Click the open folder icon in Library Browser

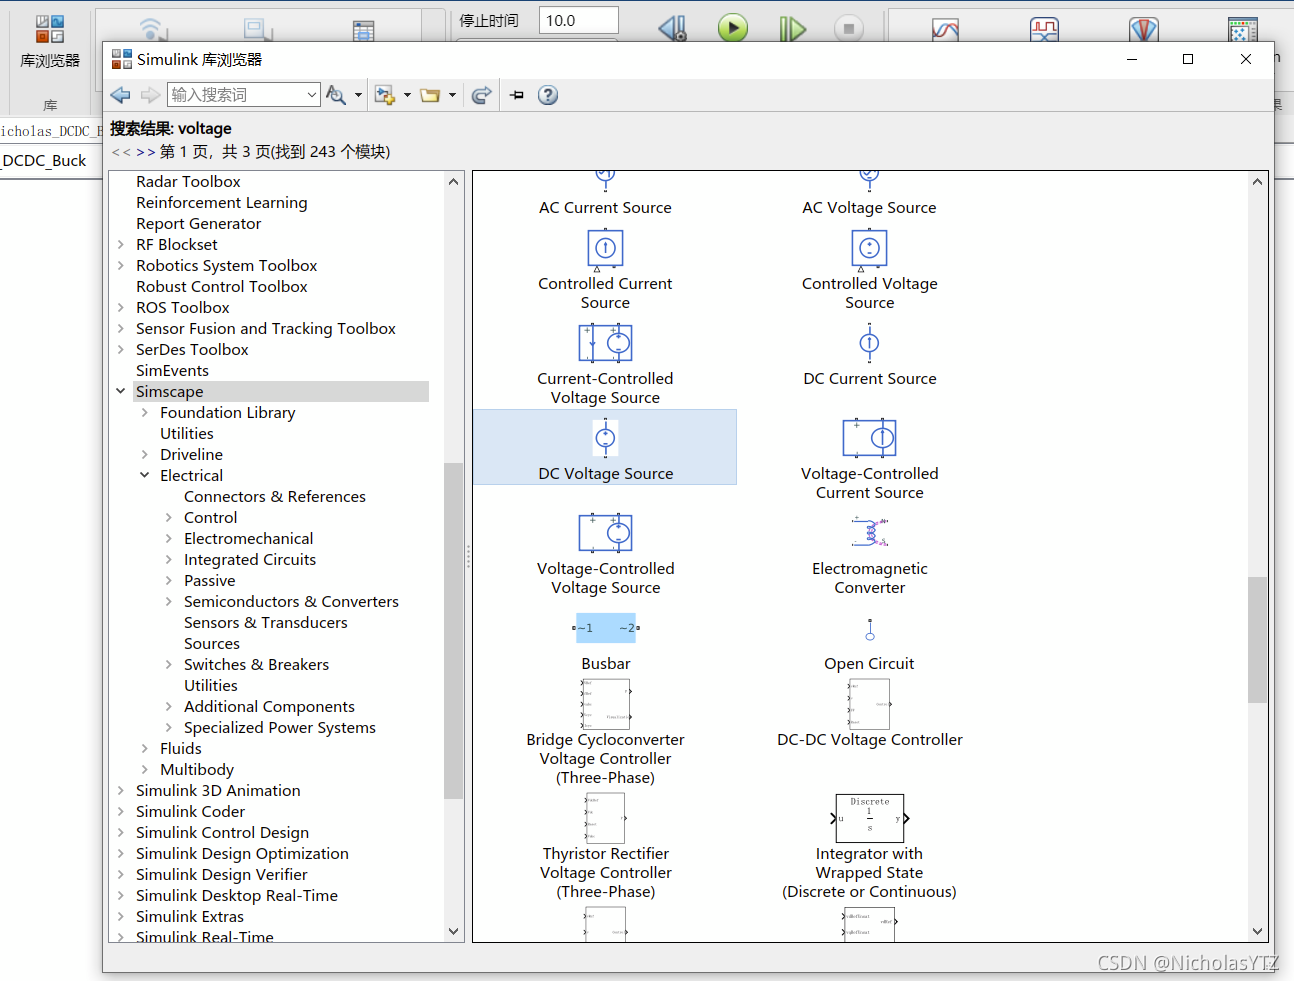431,95
